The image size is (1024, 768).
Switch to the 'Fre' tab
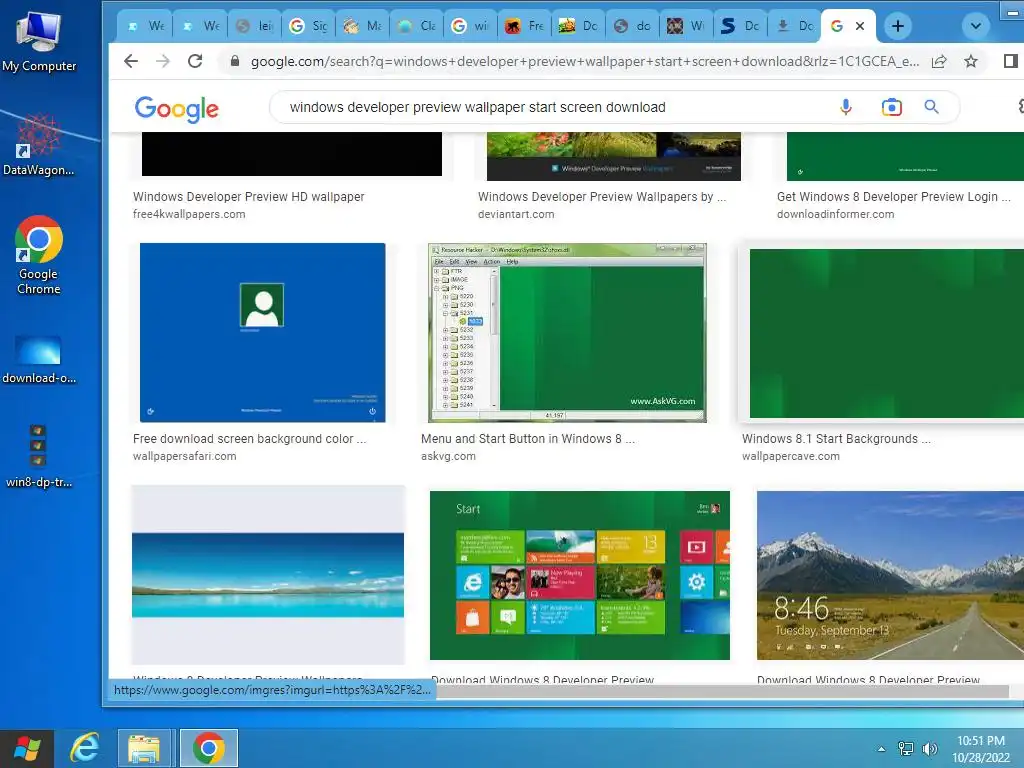pyautogui.click(x=526, y=26)
